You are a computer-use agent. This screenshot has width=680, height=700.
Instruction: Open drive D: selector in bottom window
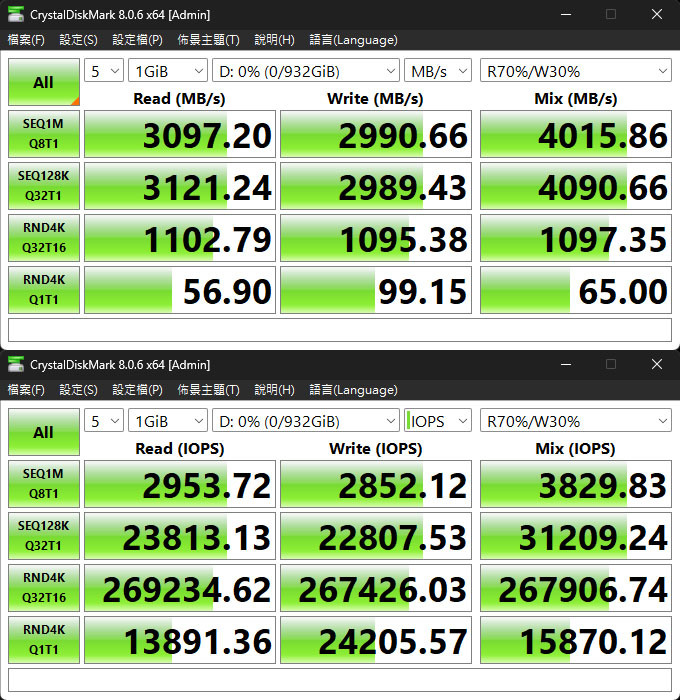click(306, 421)
